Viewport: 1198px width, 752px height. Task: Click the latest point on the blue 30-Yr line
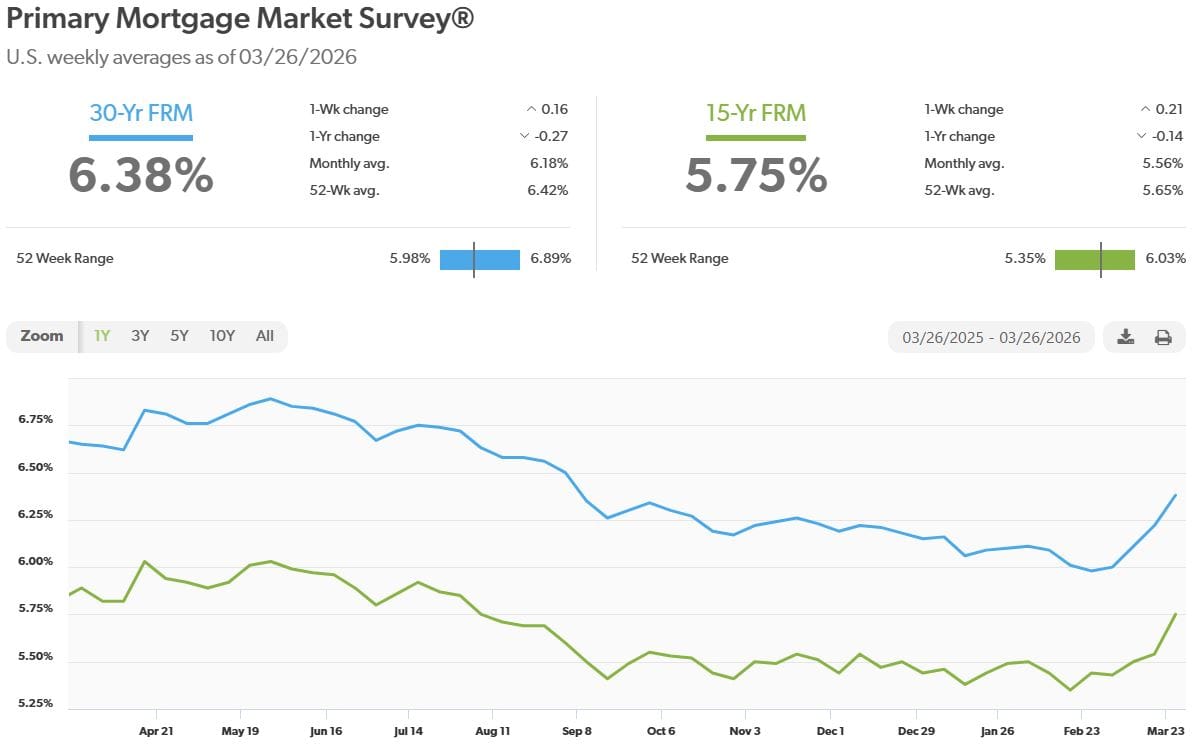click(1175, 495)
